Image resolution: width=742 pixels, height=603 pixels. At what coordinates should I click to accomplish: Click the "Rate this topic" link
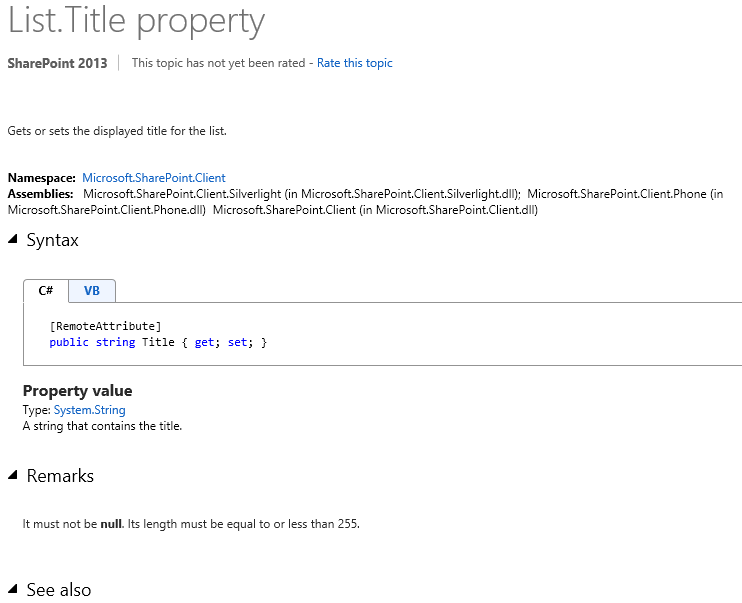pos(355,63)
